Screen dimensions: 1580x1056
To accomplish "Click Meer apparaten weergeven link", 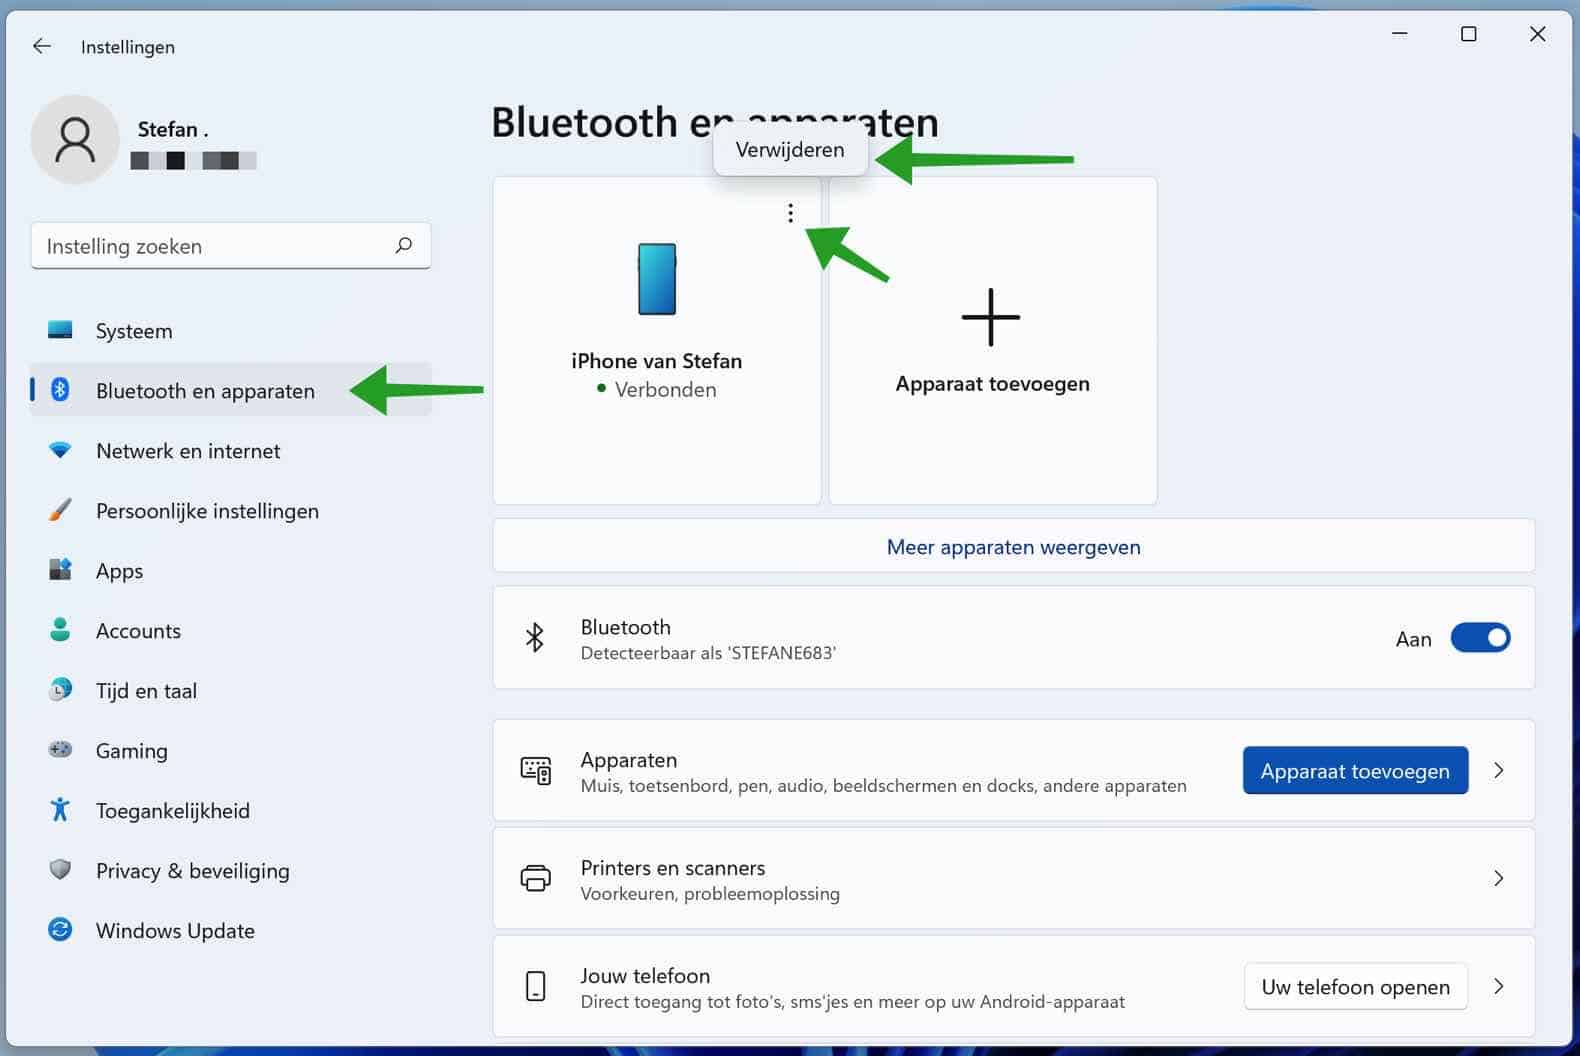I will 1013,547.
